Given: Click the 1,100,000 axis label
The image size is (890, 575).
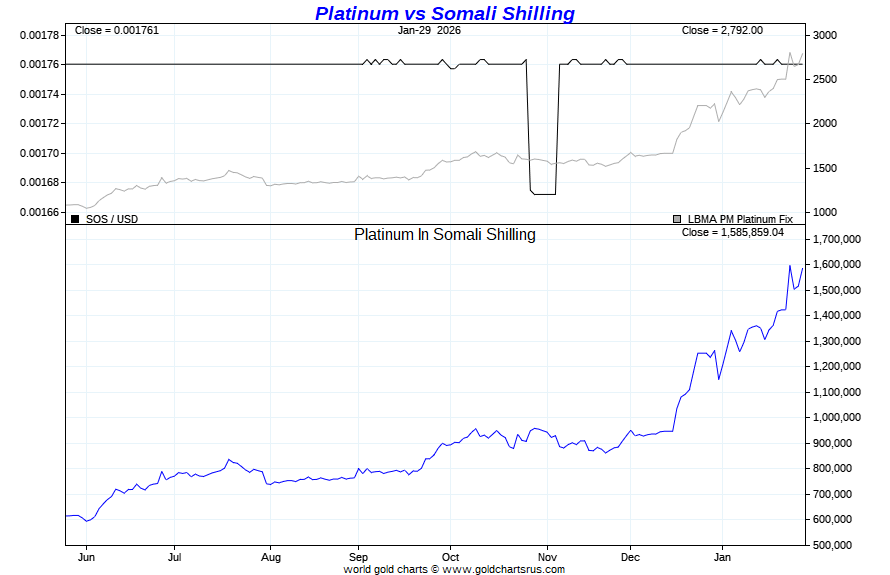Looking at the screenshot, I should [837, 392].
